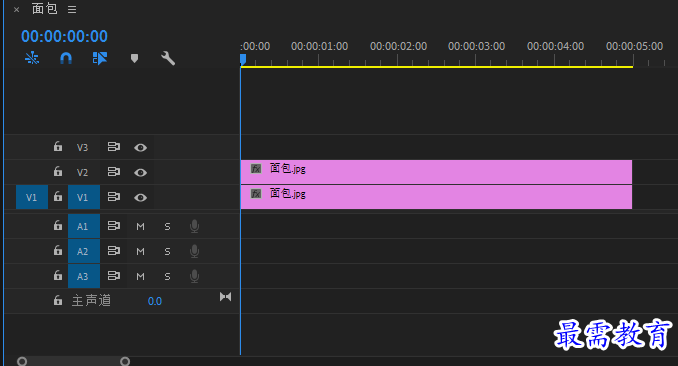This screenshot has width=678, height=366.
Task: Toggle sync lock on A1 track
Action: click(114, 226)
